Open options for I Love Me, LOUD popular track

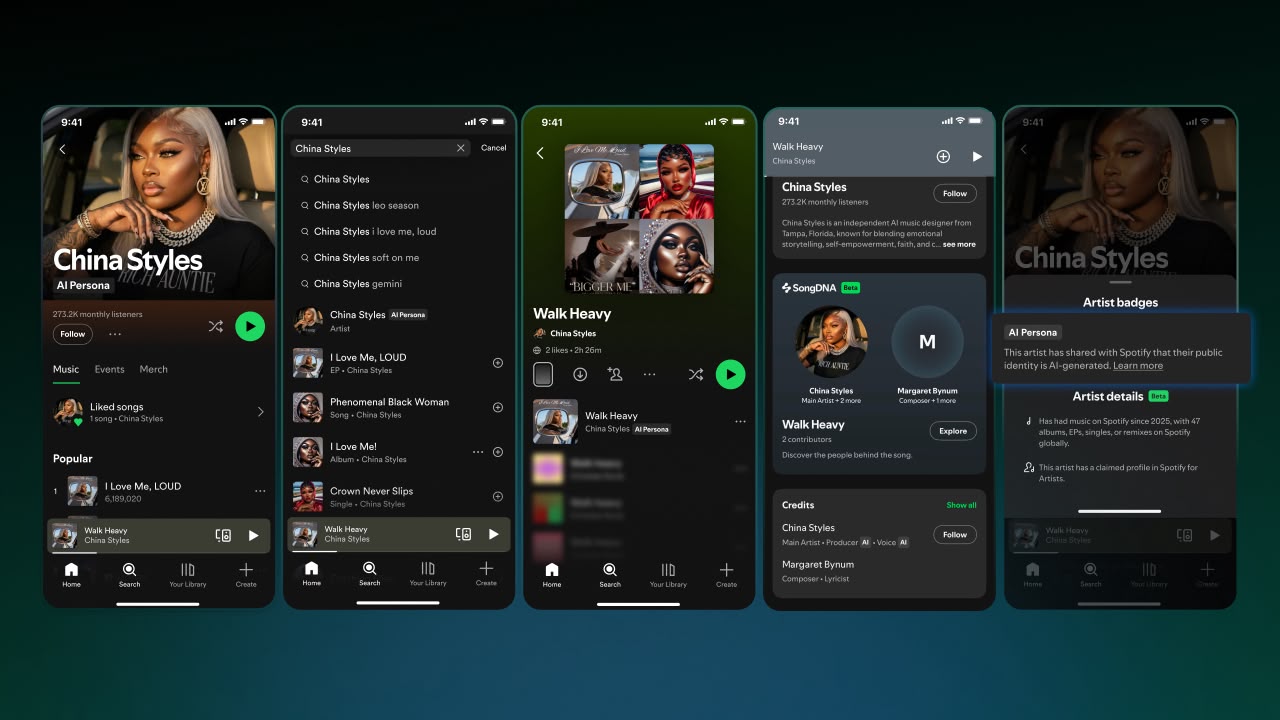tap(260, 491)
